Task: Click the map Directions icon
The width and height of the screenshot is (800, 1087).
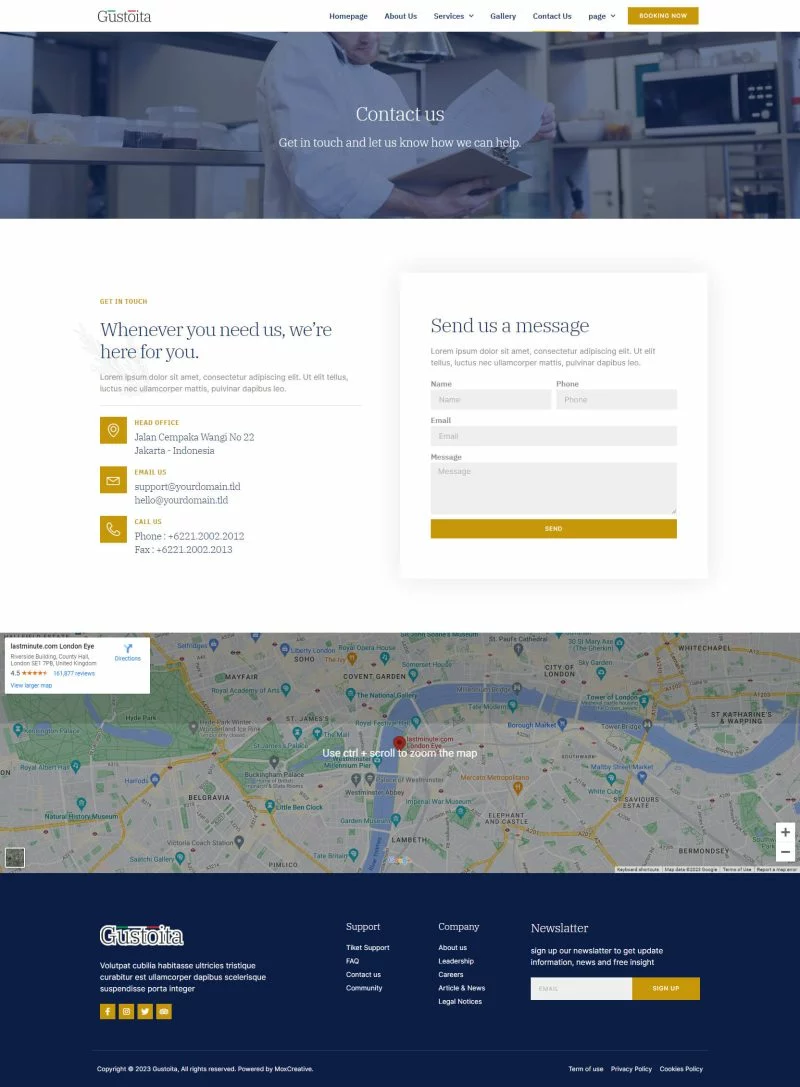Action: (128, 650)
